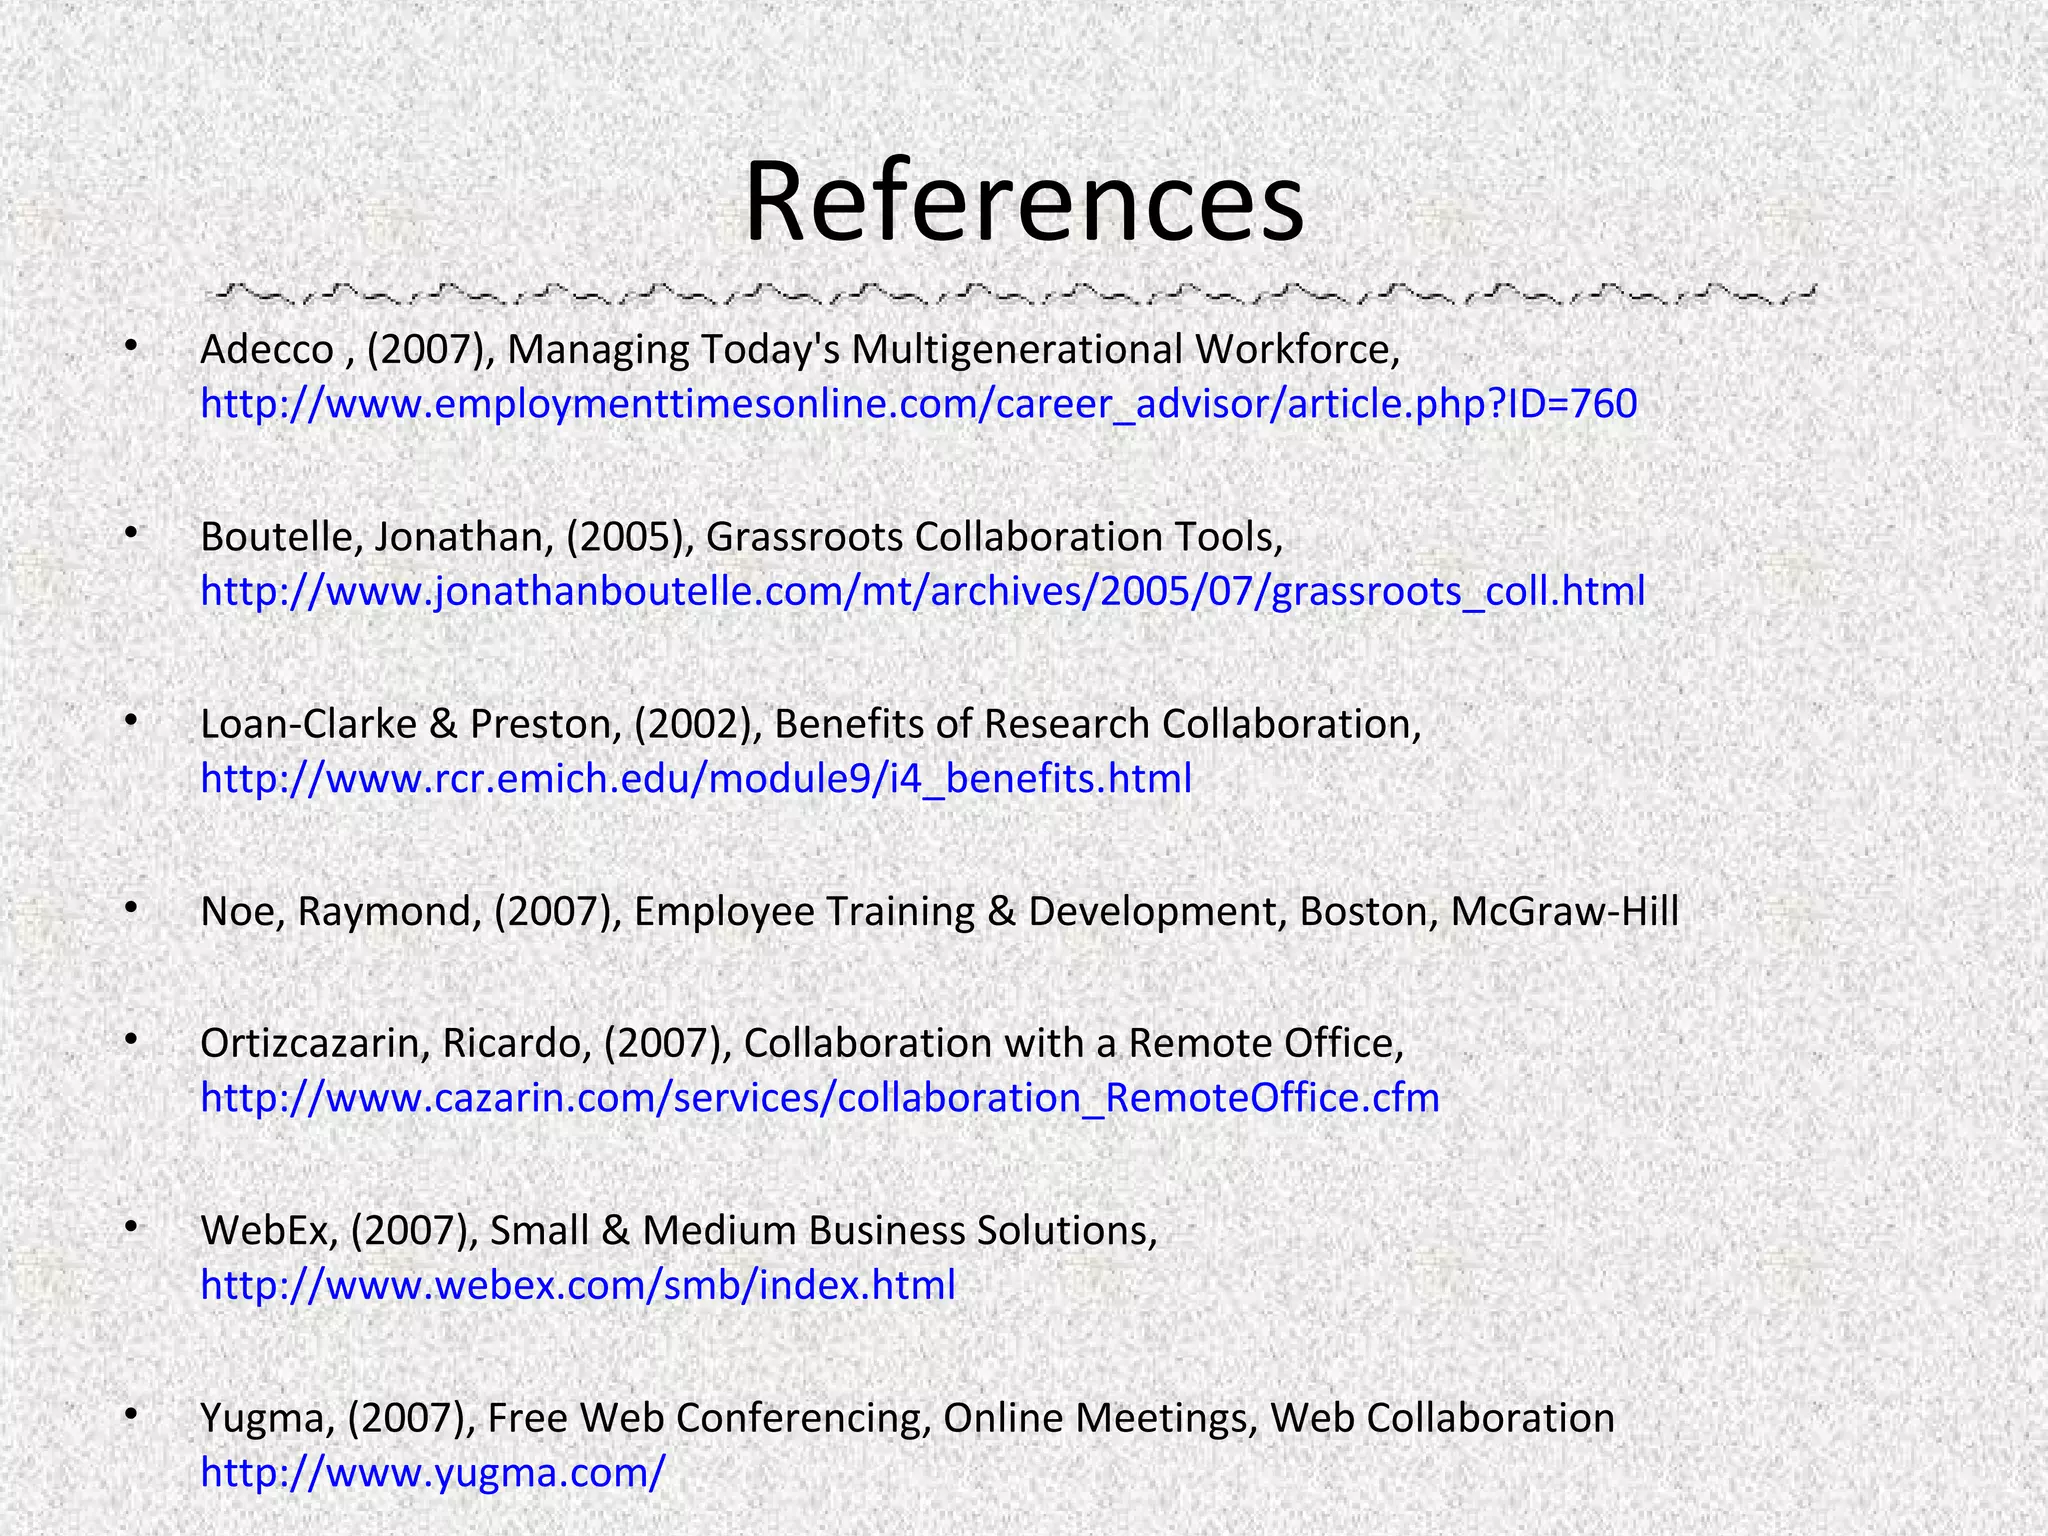Image resolution: width=2048 pixels, height=1536 pixels.
Task: Open the jonathanboutelle.com grassroots_coll link
Action: [922, 592]
